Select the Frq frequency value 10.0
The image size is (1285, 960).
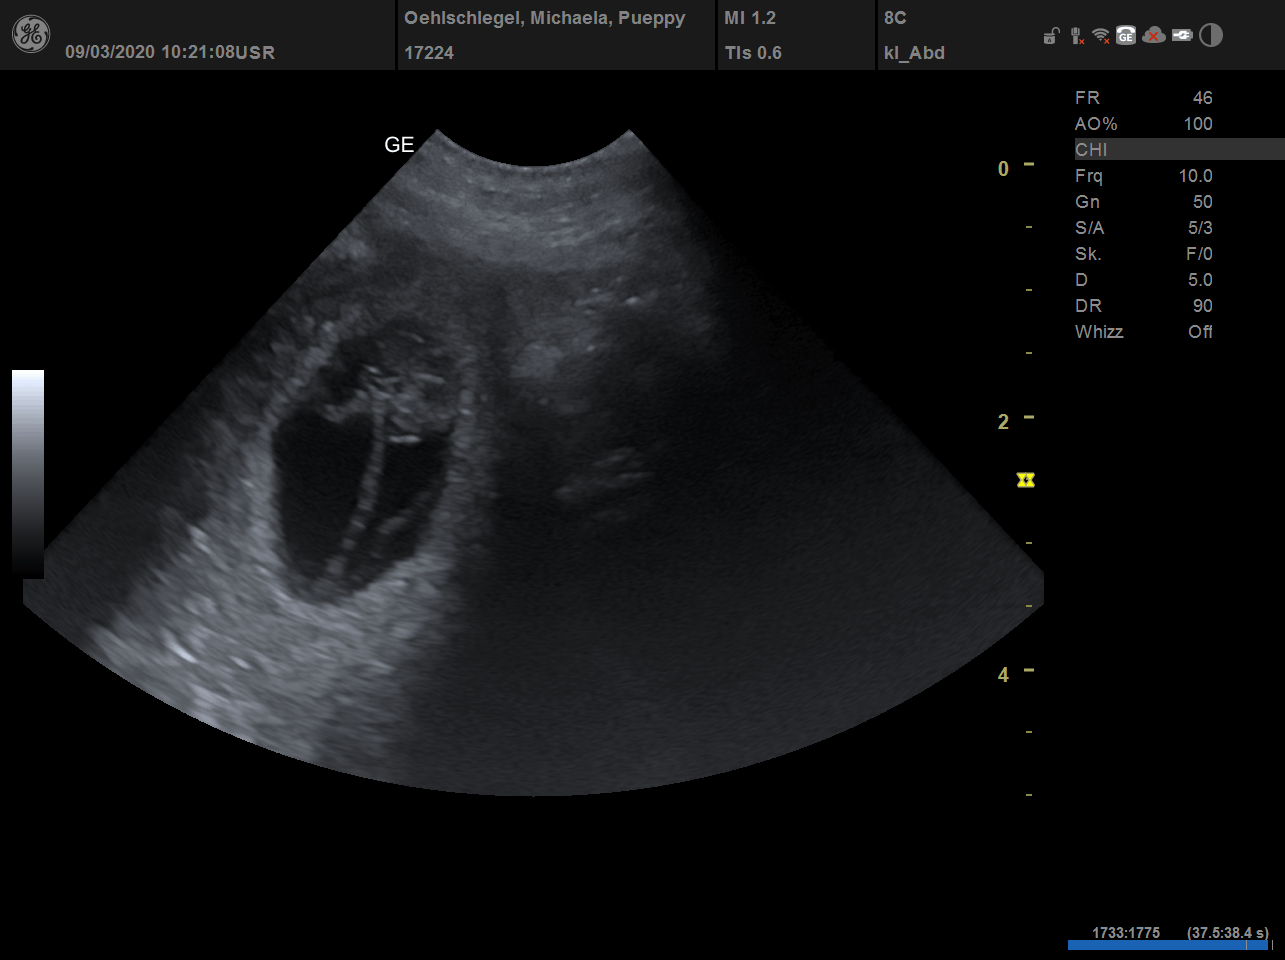[x=1195, y=176]
